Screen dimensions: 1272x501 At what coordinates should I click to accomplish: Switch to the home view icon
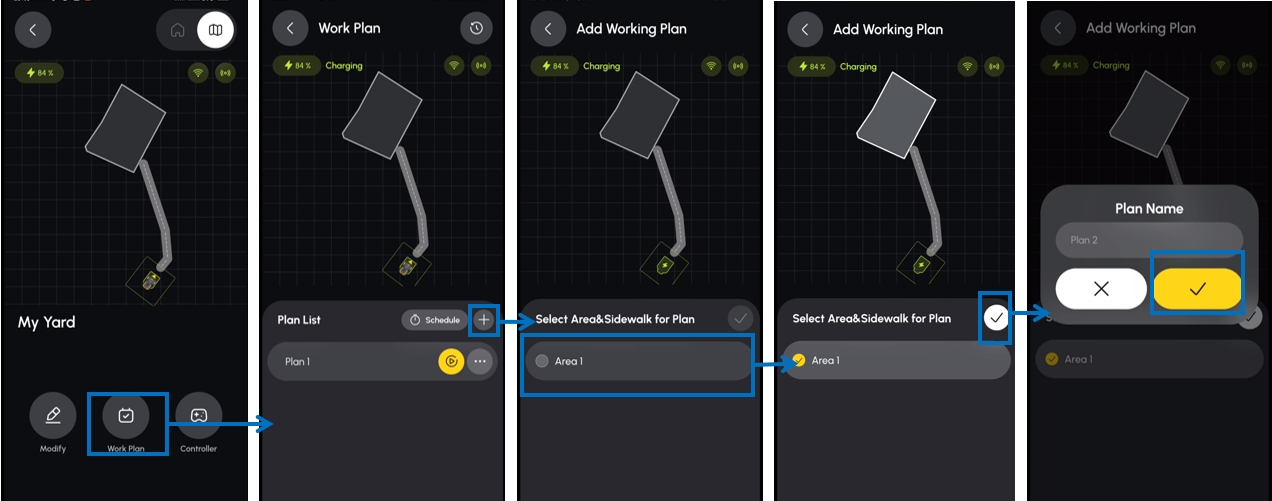click(178, 30)
